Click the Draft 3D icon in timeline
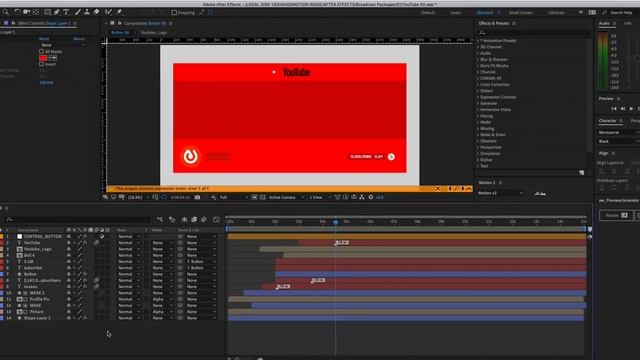This screenshot has width=640, height=360. 172,220
